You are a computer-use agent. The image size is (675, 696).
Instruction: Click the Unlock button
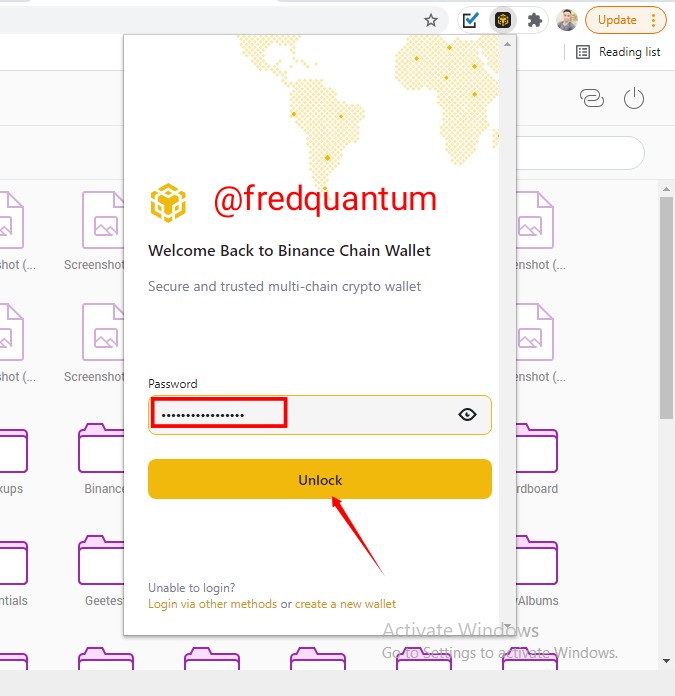point(320,479)
